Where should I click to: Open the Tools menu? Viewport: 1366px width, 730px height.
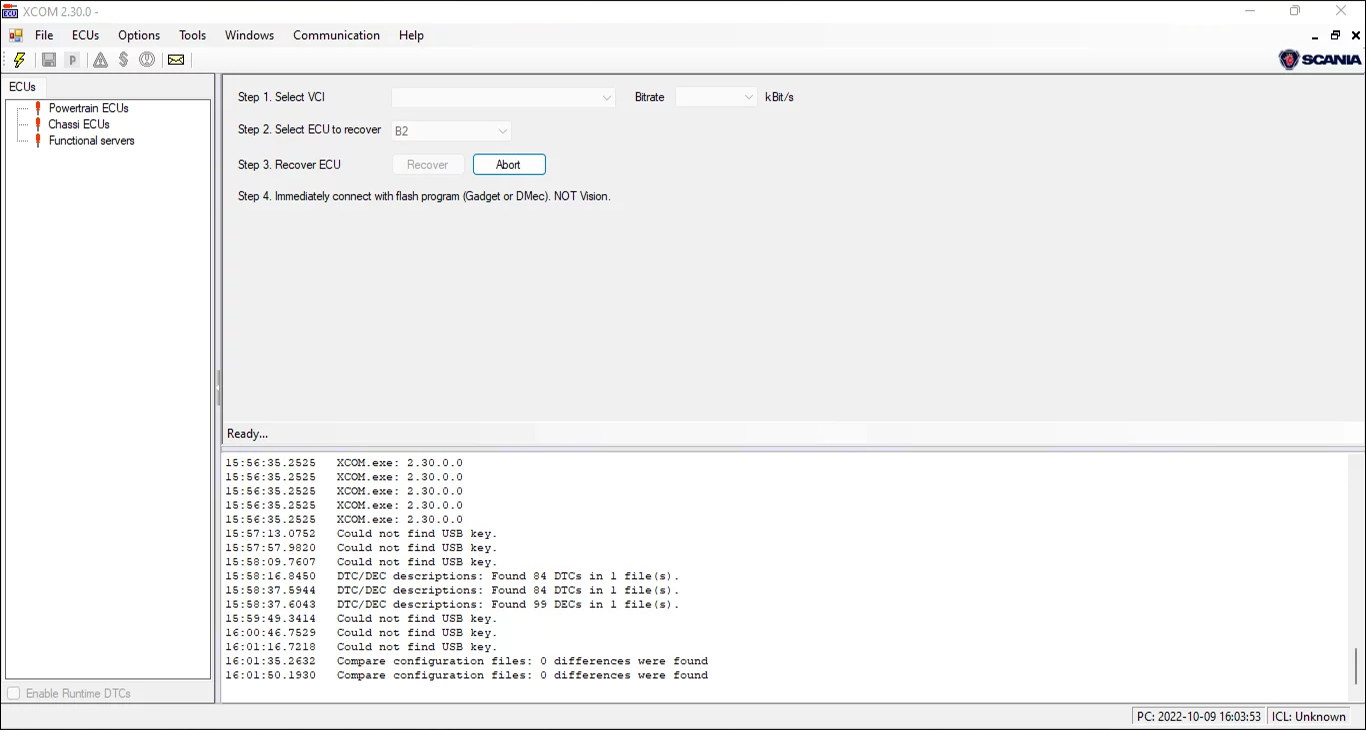[x=193, y=35]
